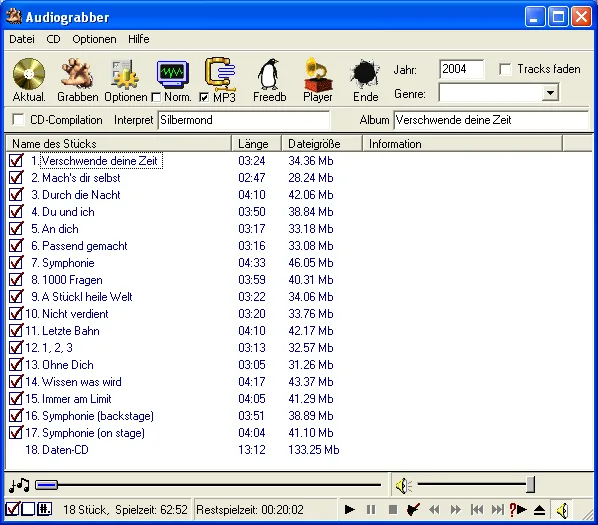Start ripping with the Grabben hand icon

77,74
